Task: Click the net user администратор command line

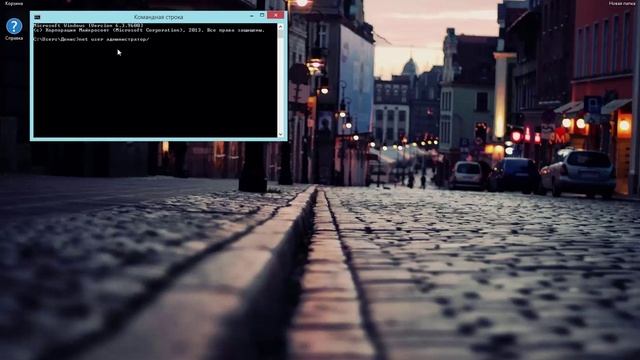Action: tap(91, 40)
